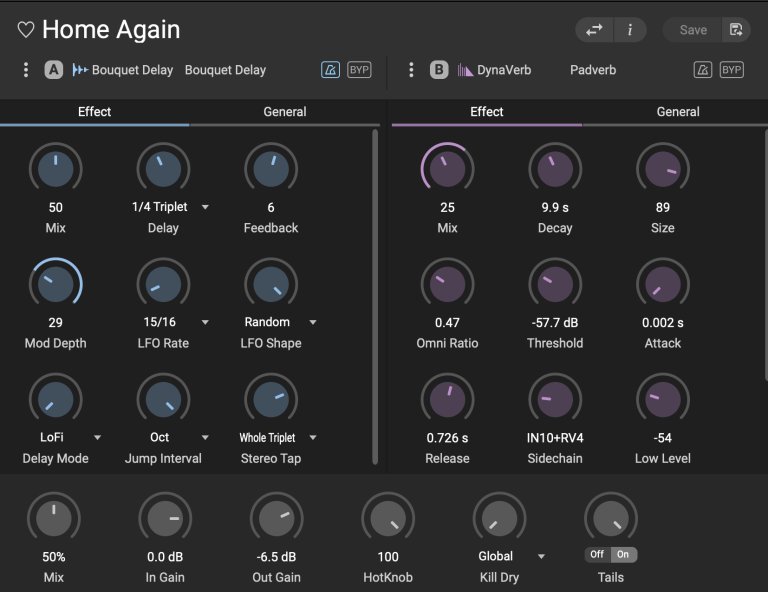Click the -57.7 dB Threshold value
Screen dimensions: 768x592
(x=555, y=323)
